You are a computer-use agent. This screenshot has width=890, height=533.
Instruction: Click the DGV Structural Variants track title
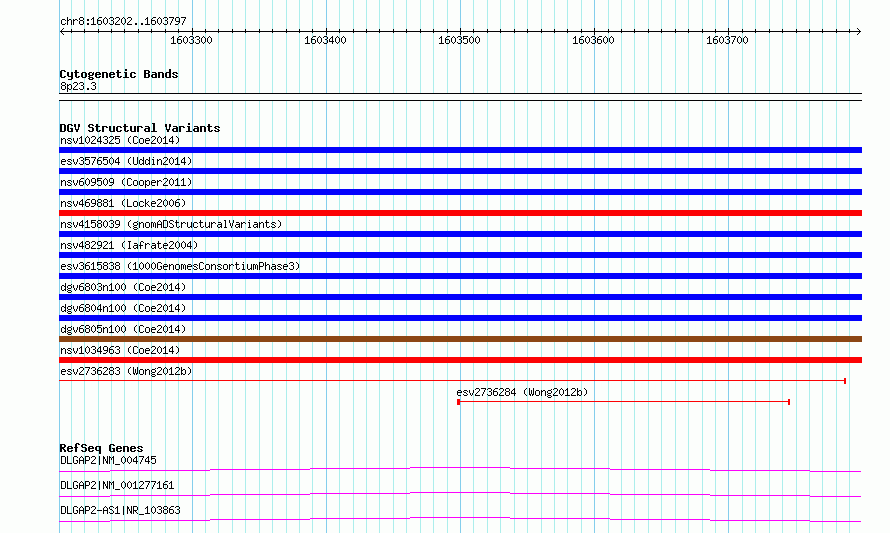[x=140, y=128]
